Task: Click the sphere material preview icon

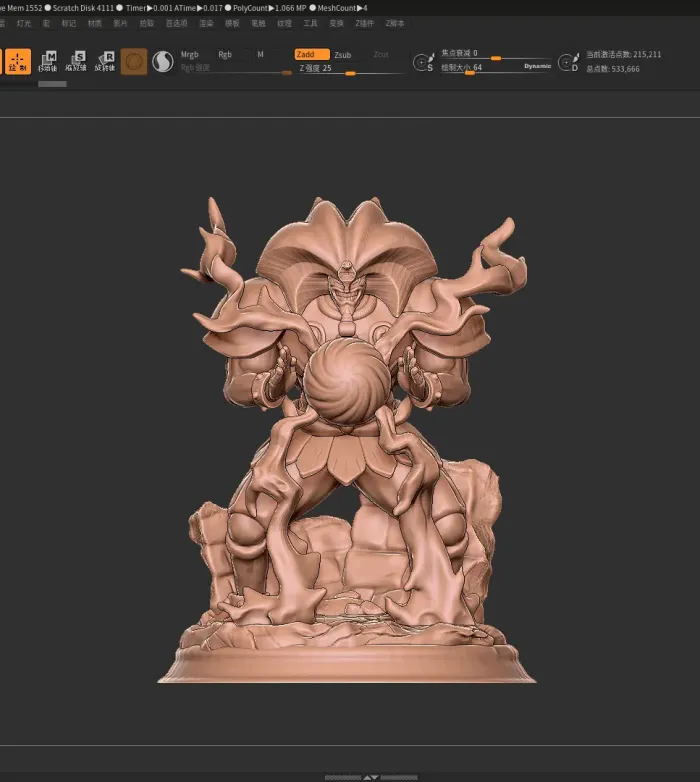Action: 163,61
